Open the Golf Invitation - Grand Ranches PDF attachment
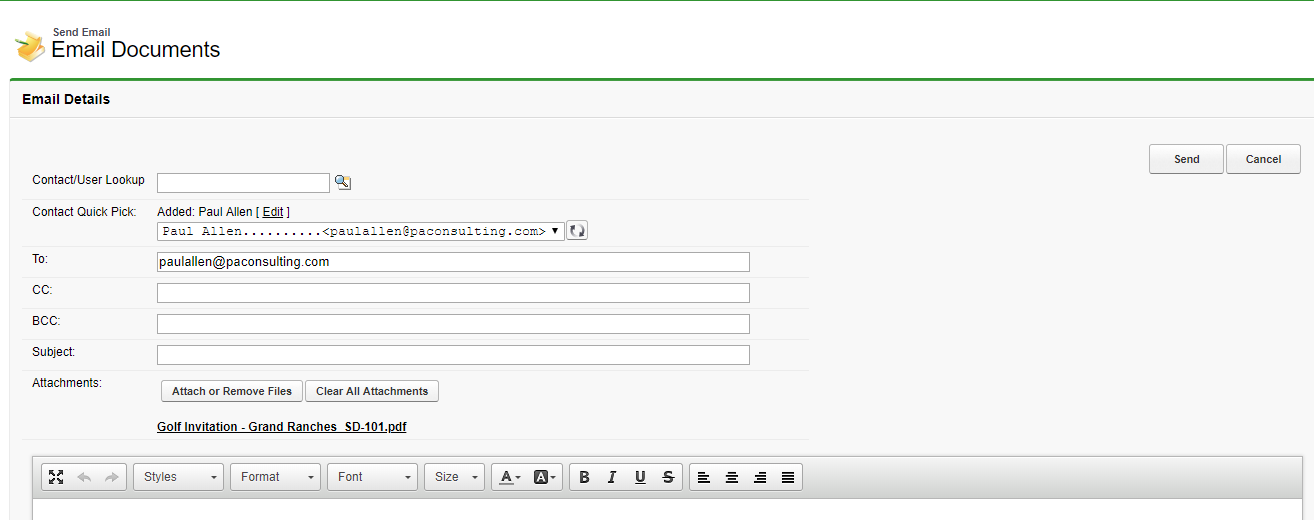 coord(282,427)
